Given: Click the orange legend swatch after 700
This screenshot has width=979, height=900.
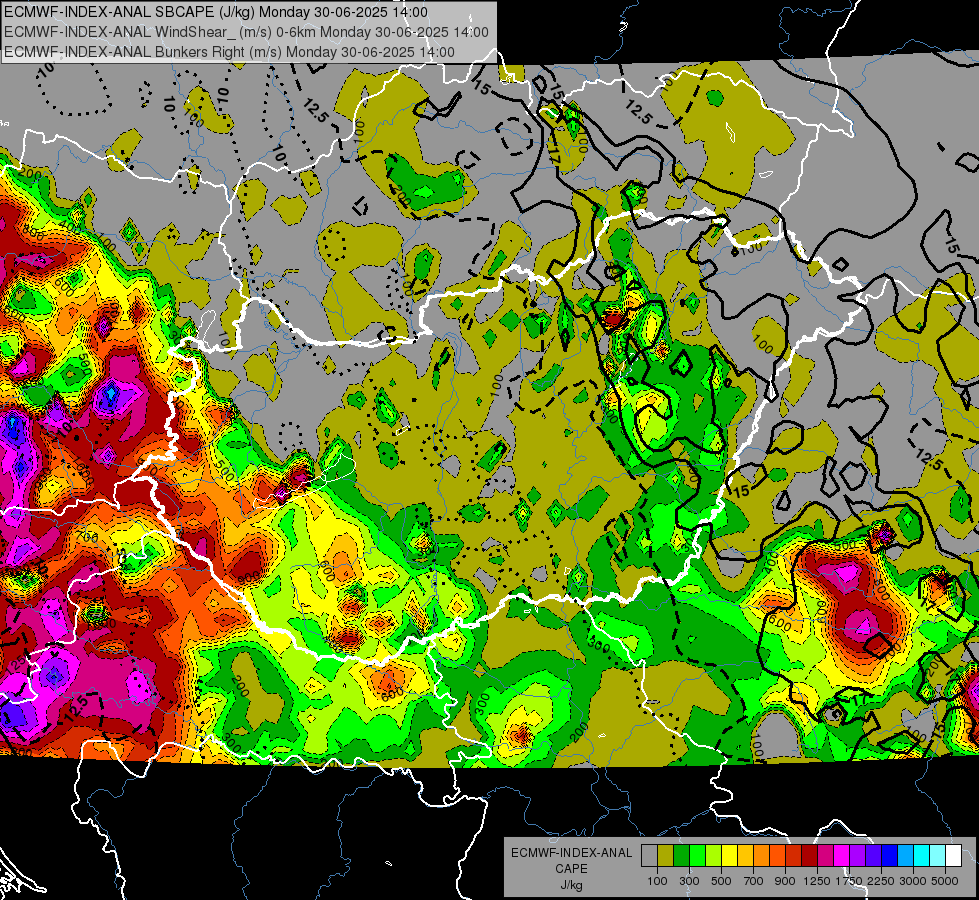Looking at the screenshot, I should (761, 855).
